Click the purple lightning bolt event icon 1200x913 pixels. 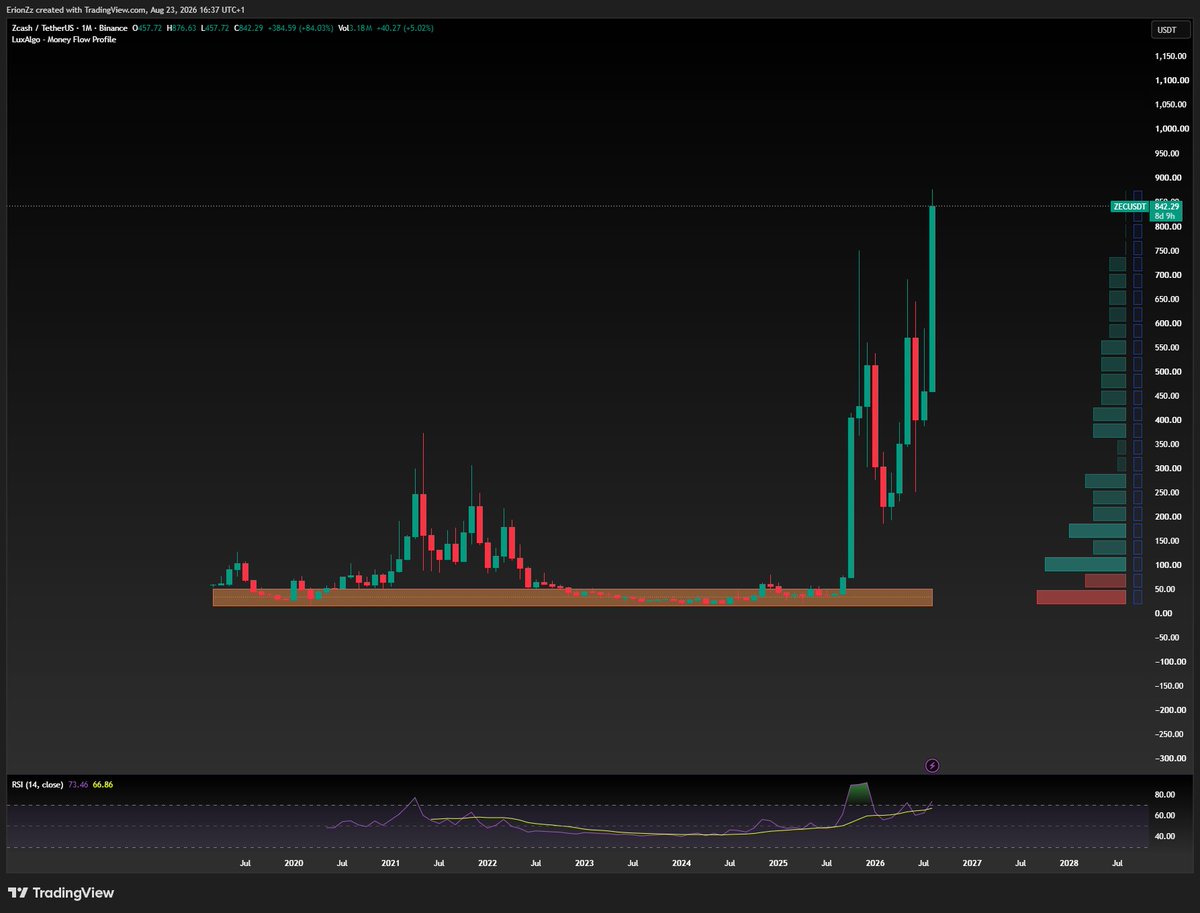932,765
